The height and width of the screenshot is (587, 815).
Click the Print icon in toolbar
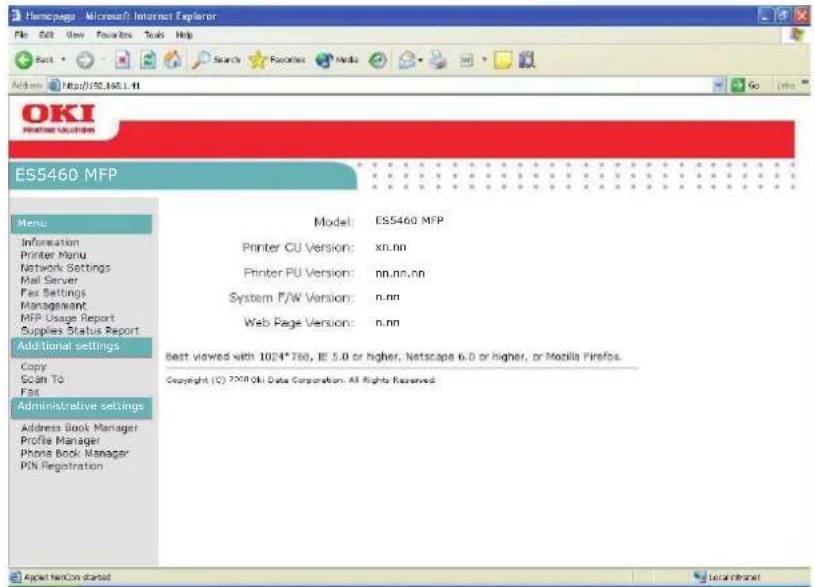click(x=439, y=60)
